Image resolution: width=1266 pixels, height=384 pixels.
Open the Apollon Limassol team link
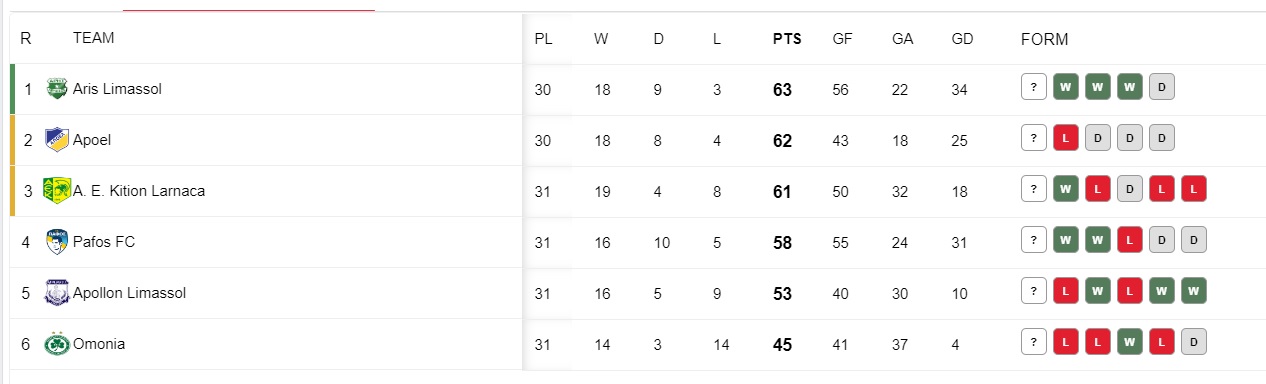(130, 293)
